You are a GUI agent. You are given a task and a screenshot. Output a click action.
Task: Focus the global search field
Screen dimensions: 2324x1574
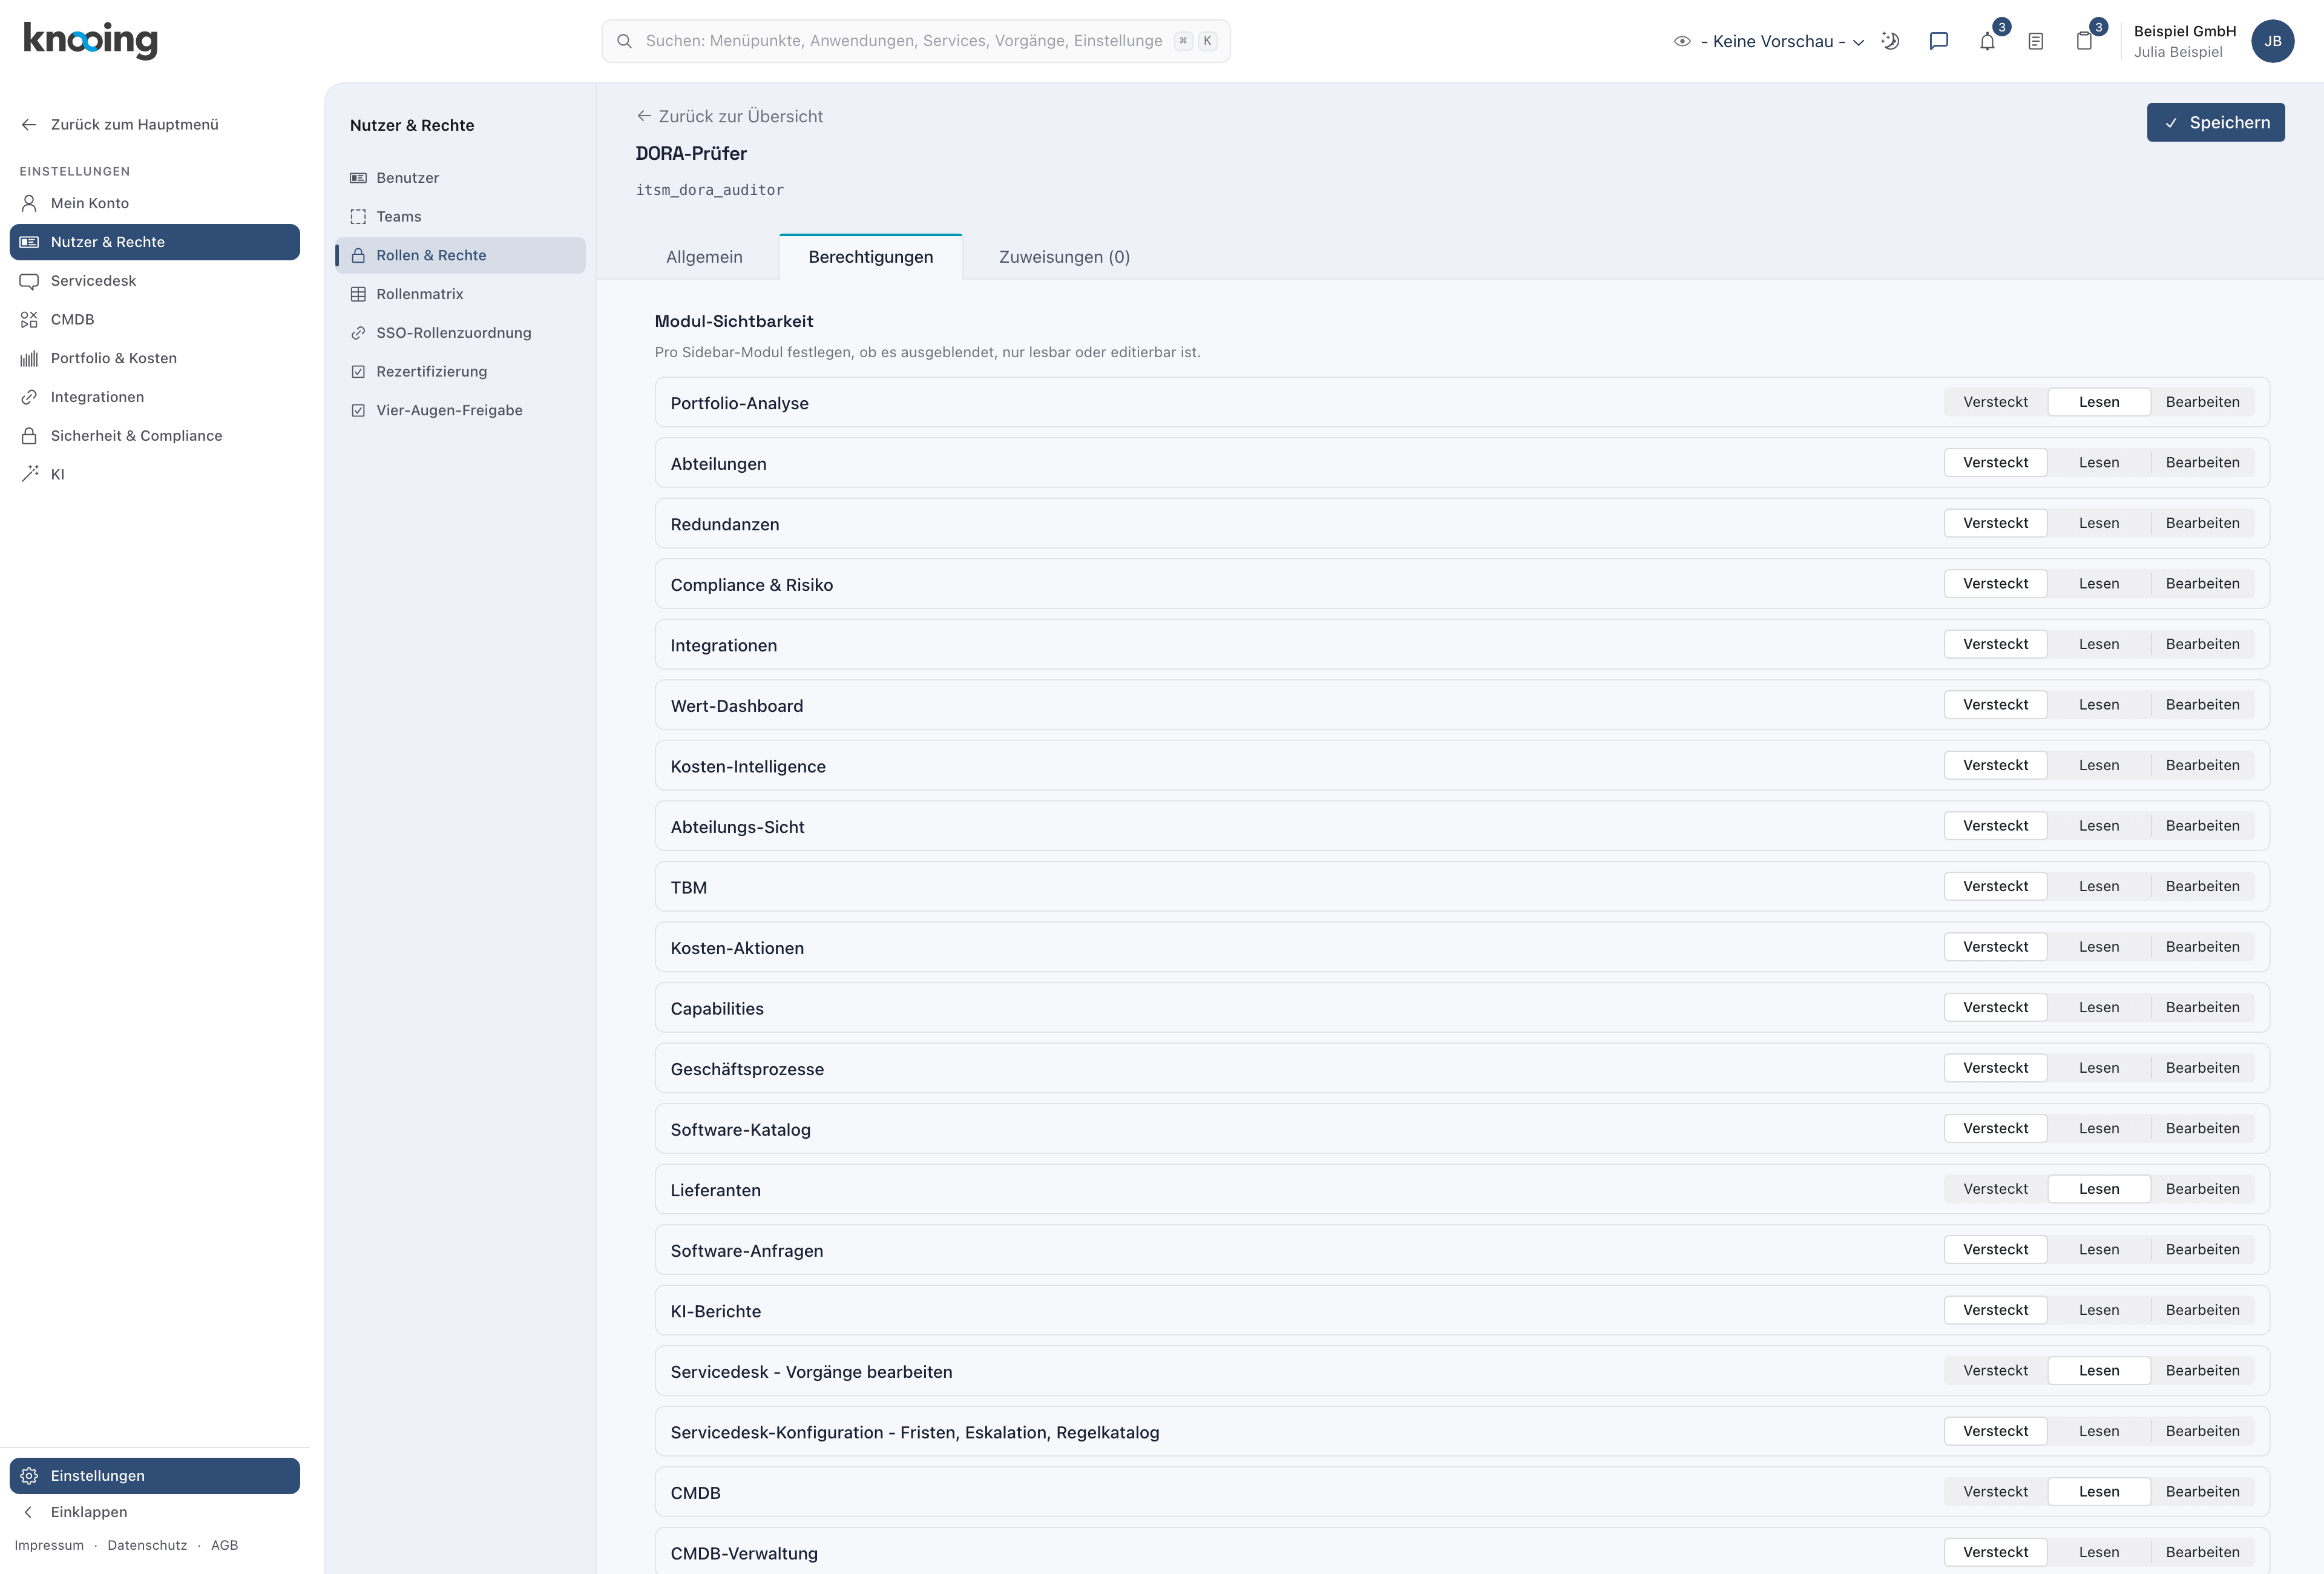(x=915, y=41)
